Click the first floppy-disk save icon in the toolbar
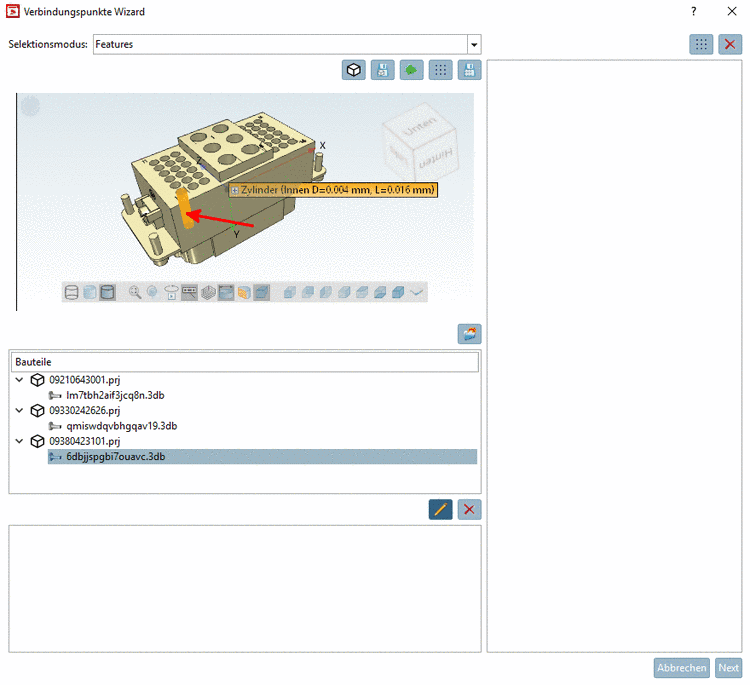 pos(383,70)
